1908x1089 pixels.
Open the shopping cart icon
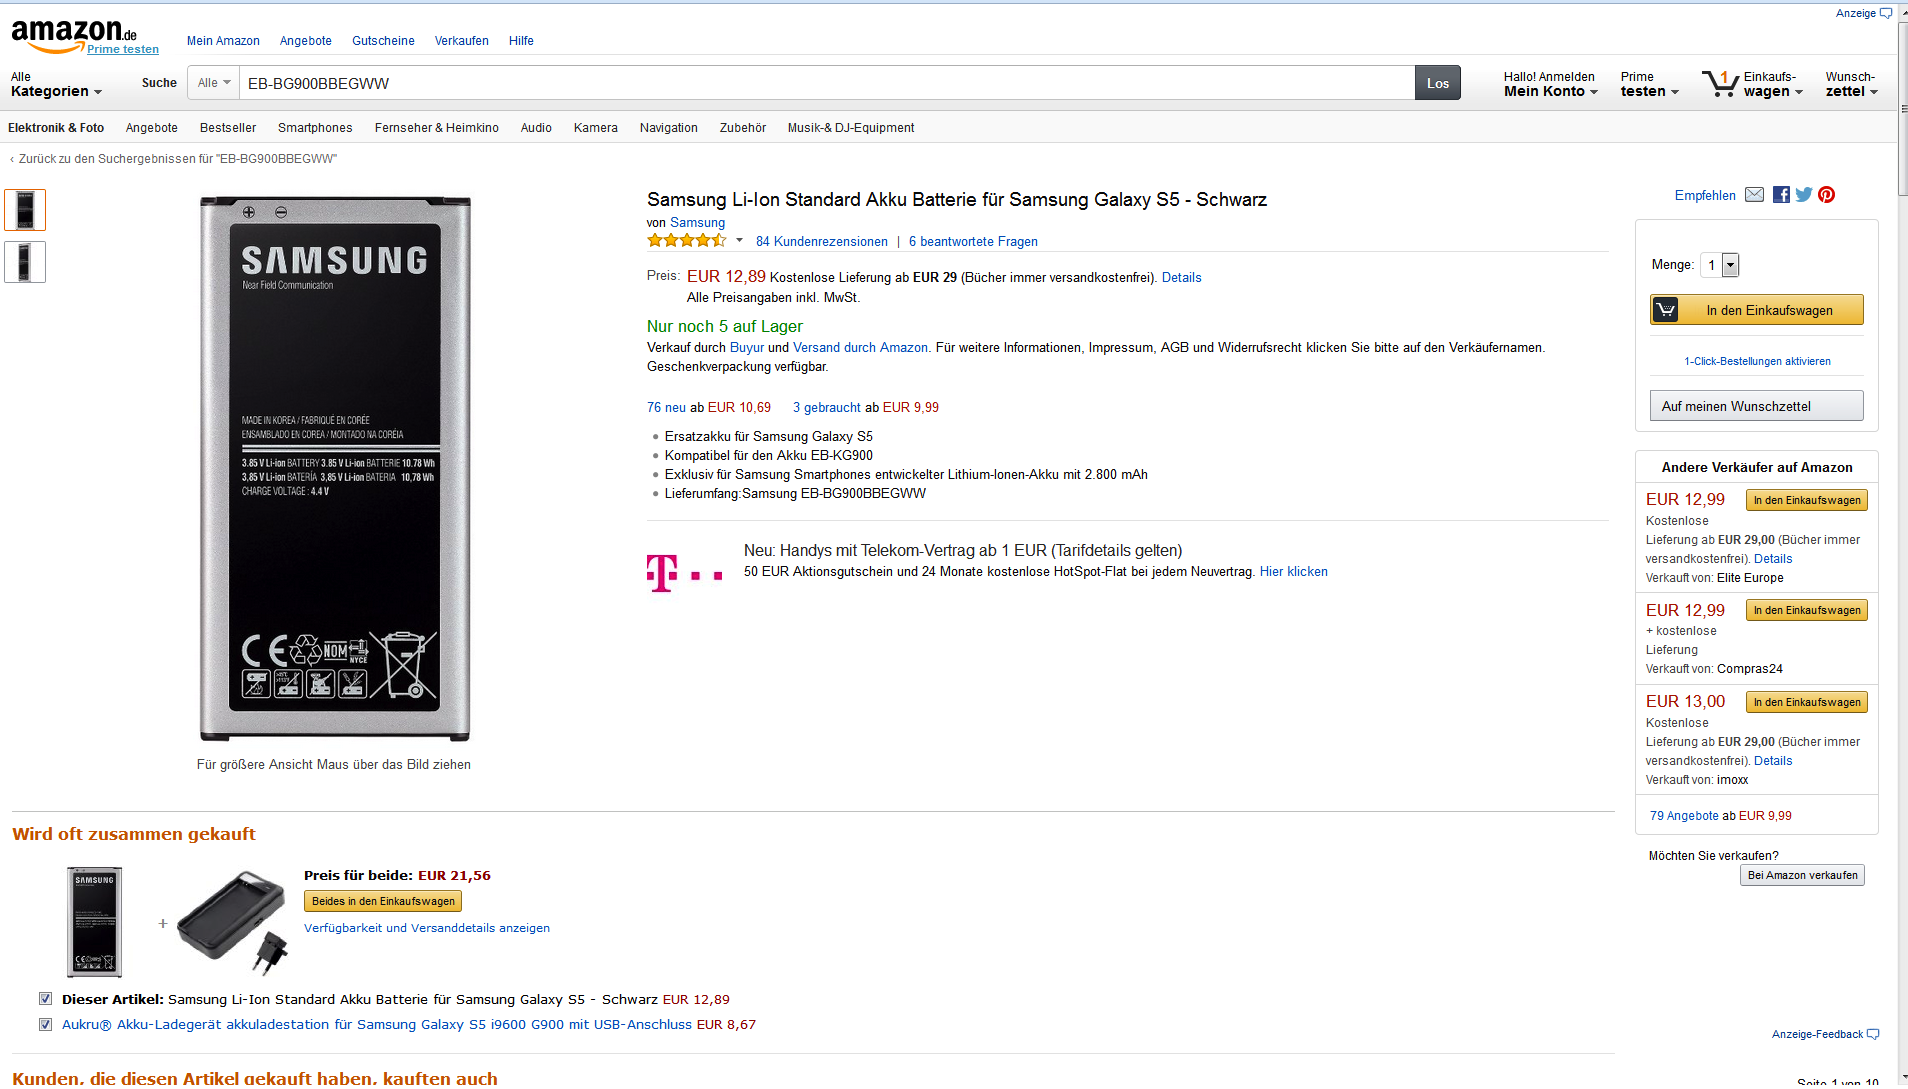1720,84
